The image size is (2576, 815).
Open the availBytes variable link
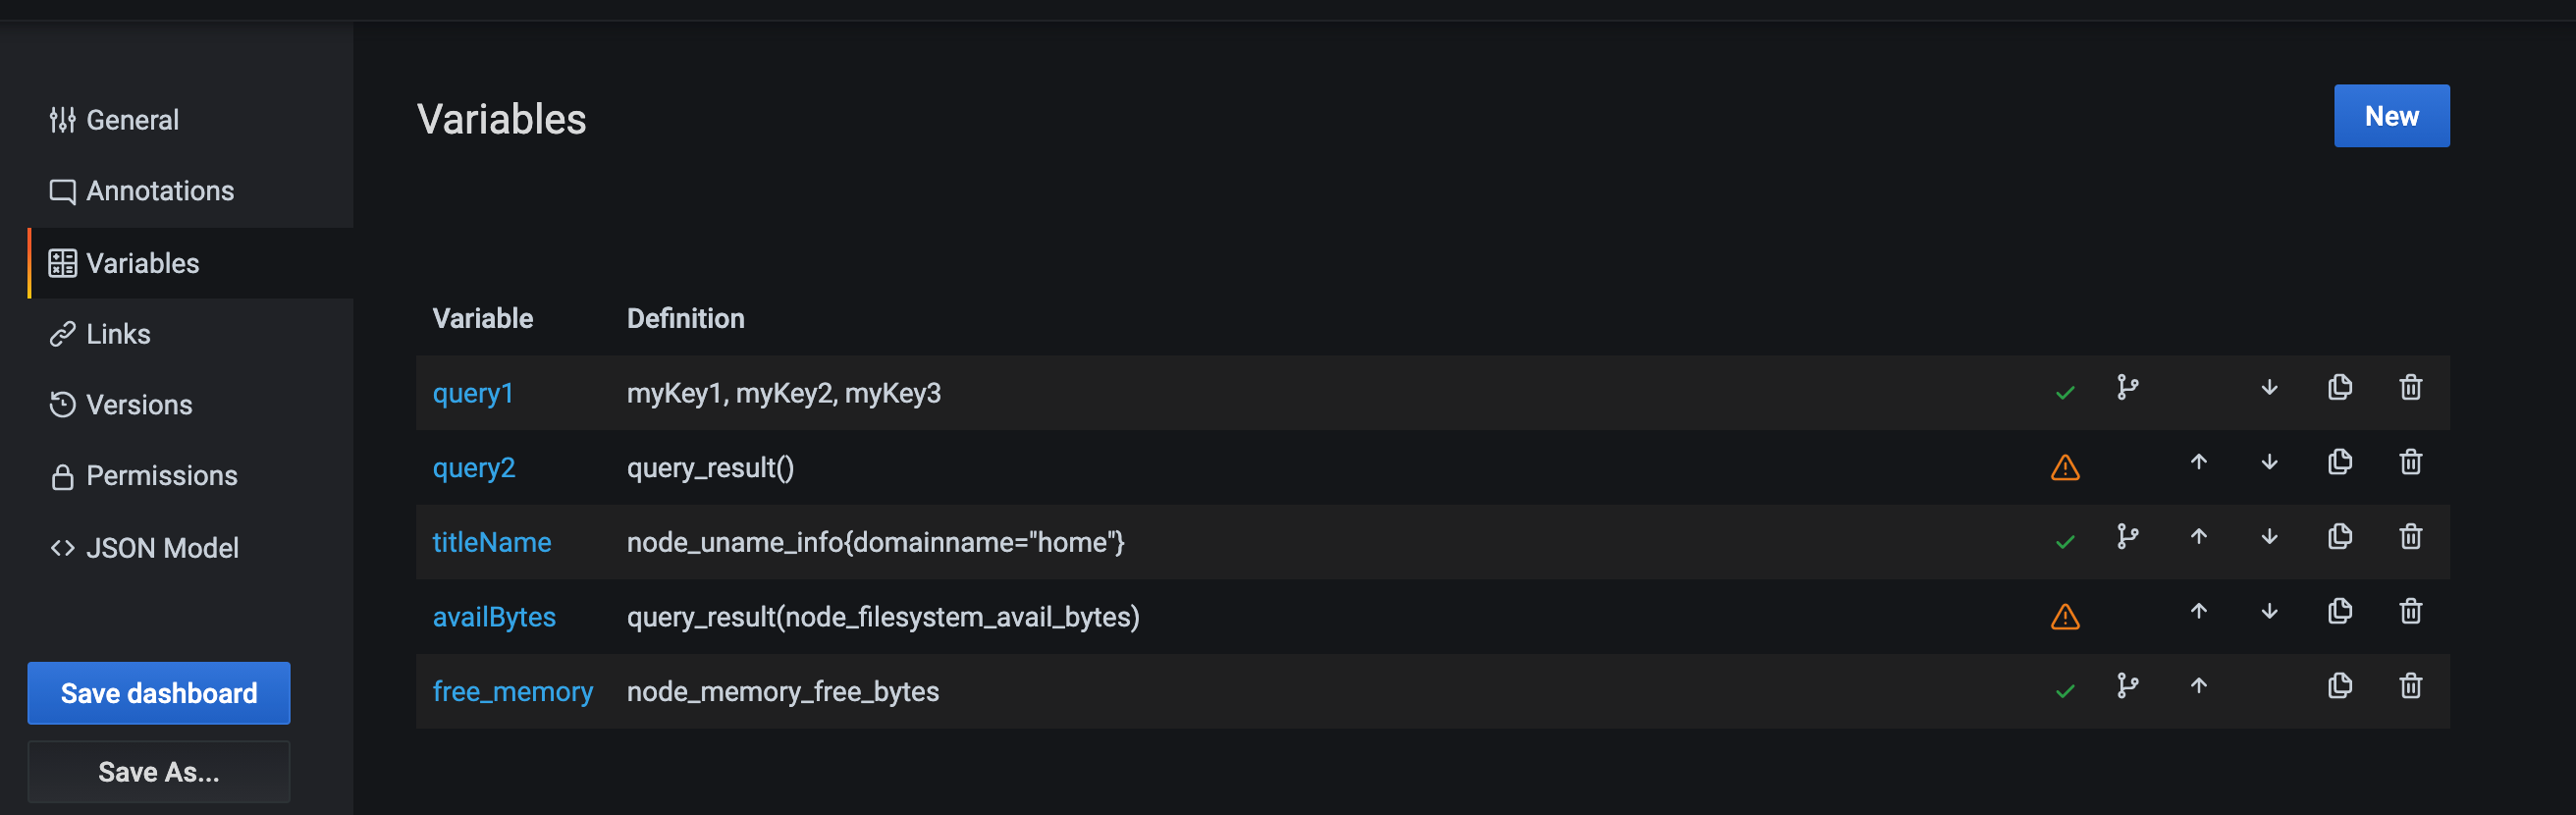coord(494,617)
